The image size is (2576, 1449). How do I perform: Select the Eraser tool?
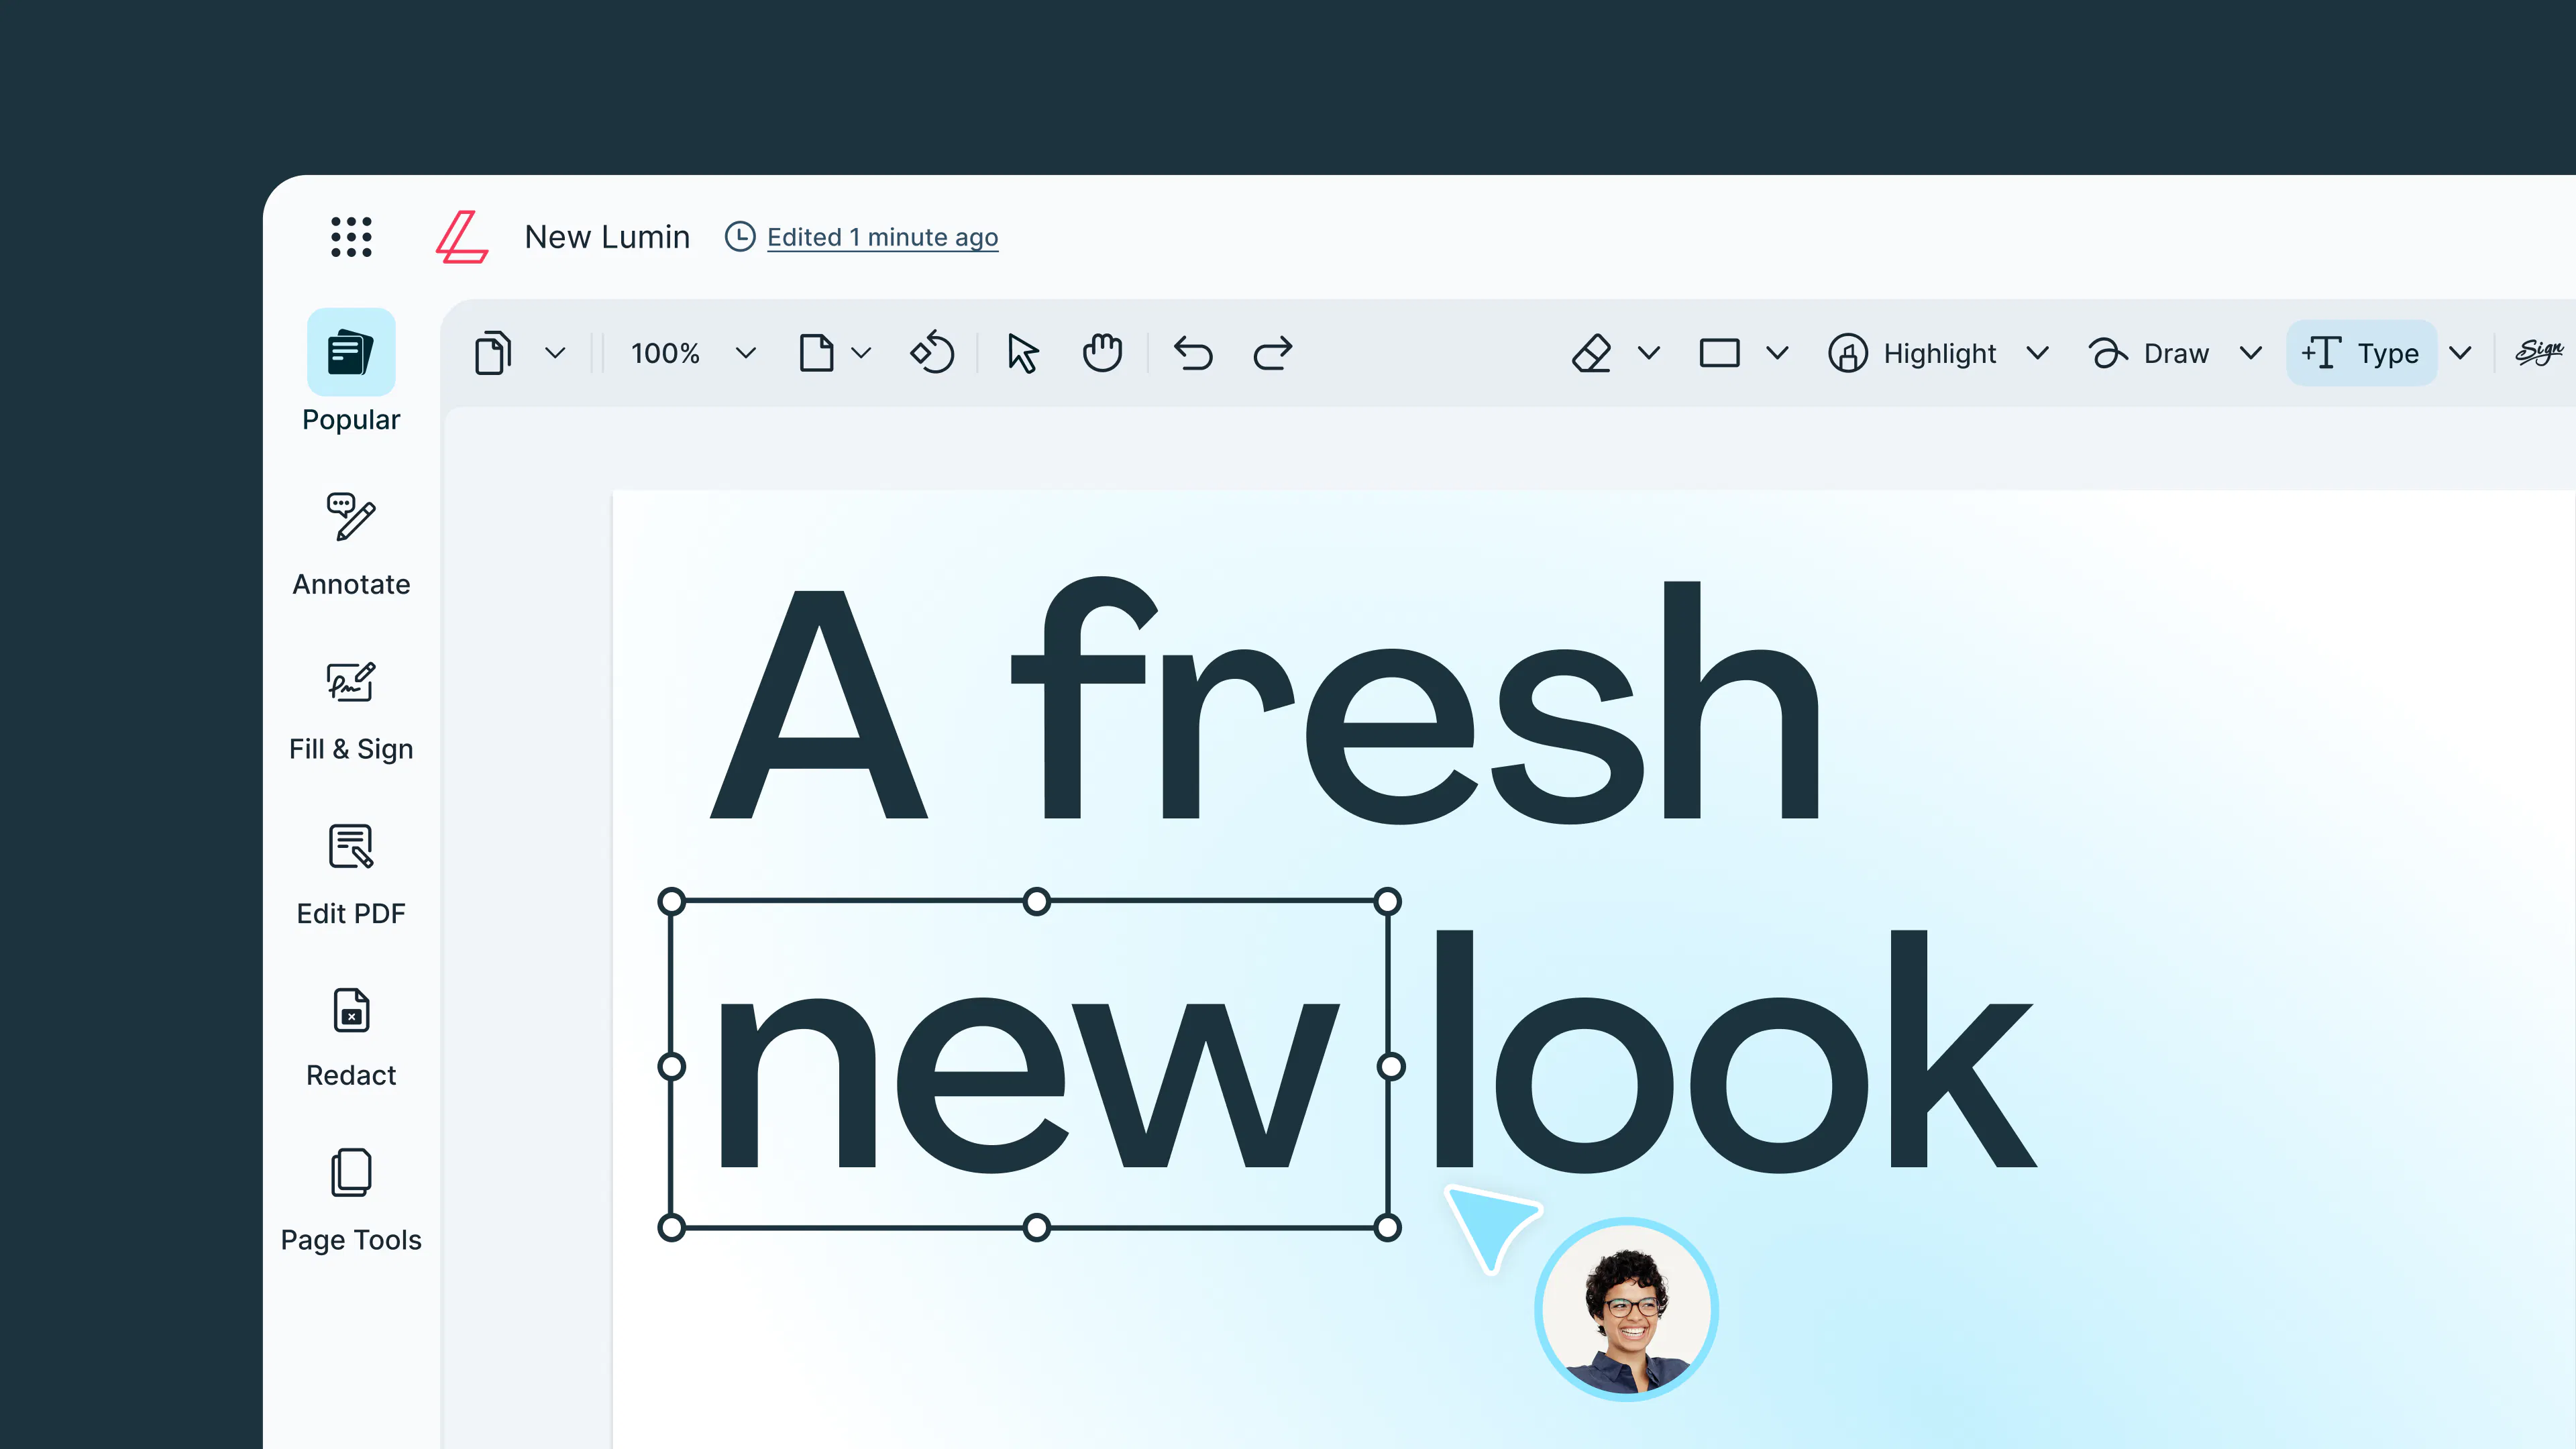1591,353
